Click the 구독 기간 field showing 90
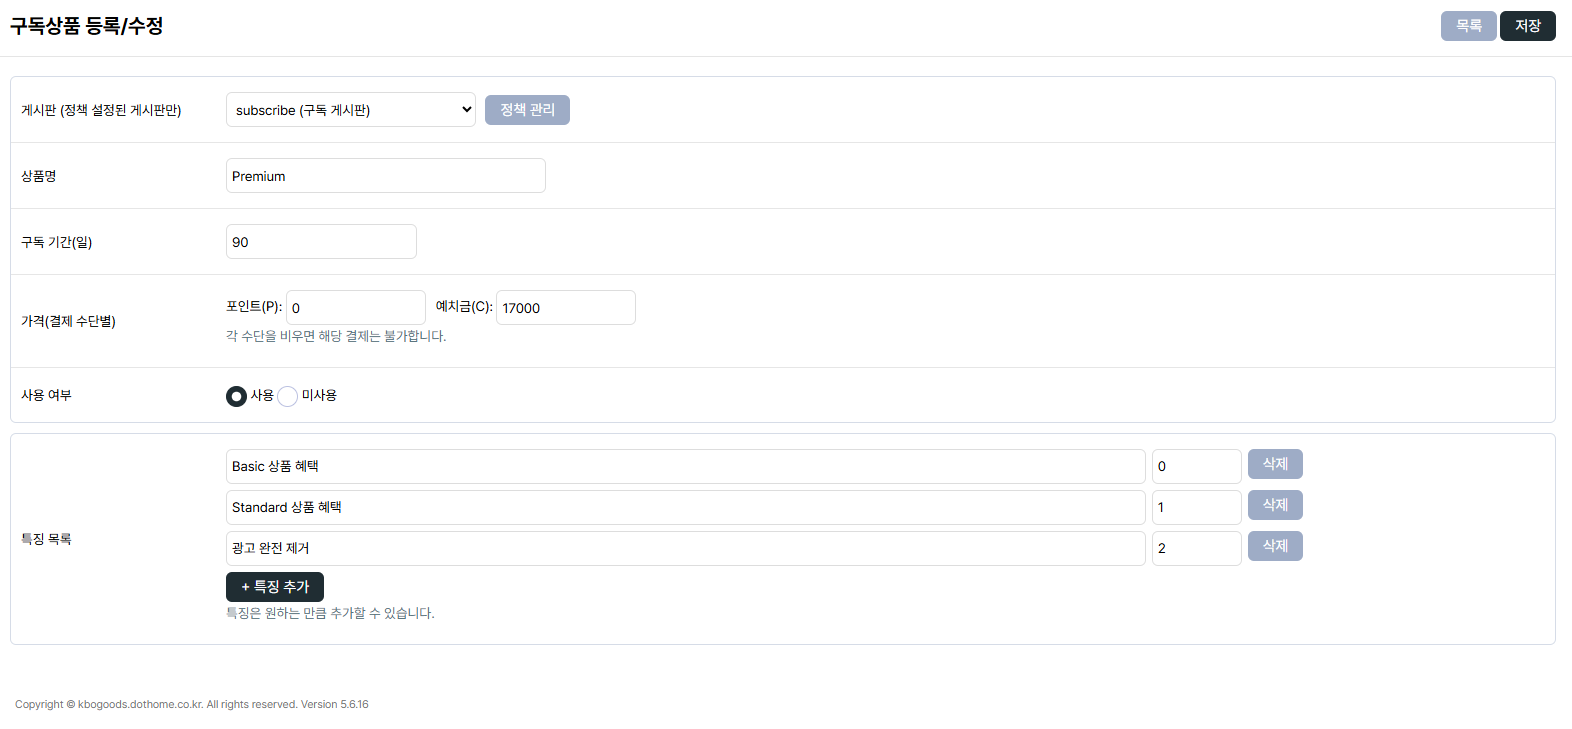The image size is (1572, 729). [321, 242]
